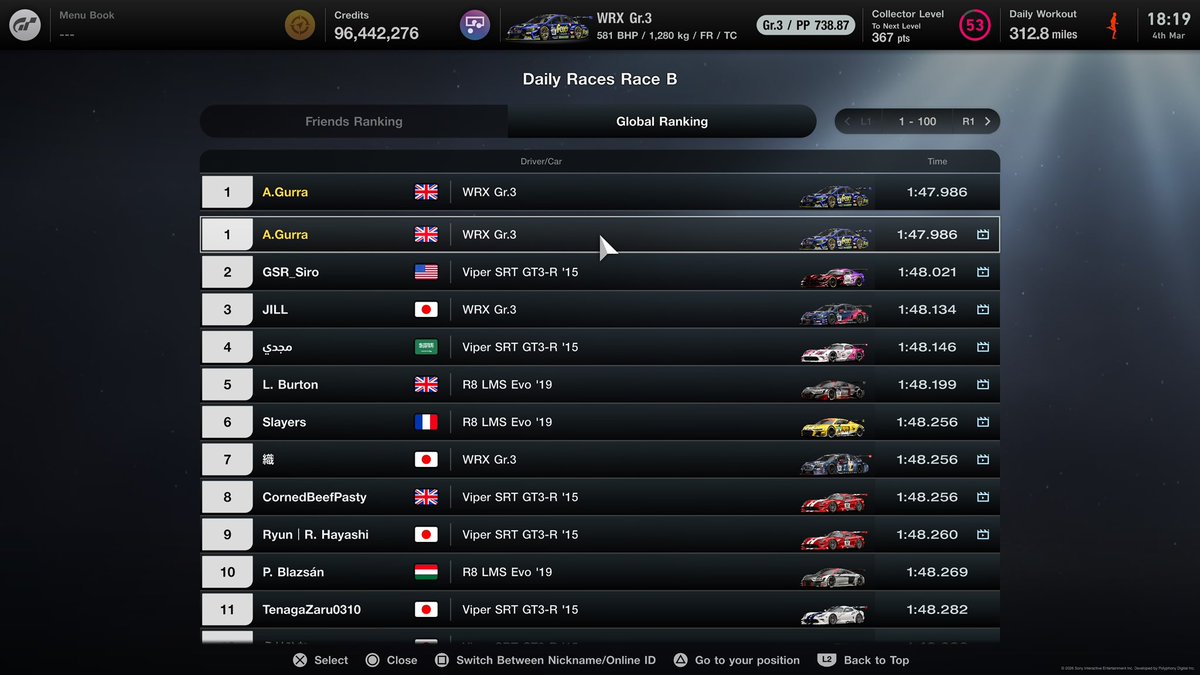Click the Daily Workout 312.8 miles
The image size is (1200, 675).
coord(1043,33)
